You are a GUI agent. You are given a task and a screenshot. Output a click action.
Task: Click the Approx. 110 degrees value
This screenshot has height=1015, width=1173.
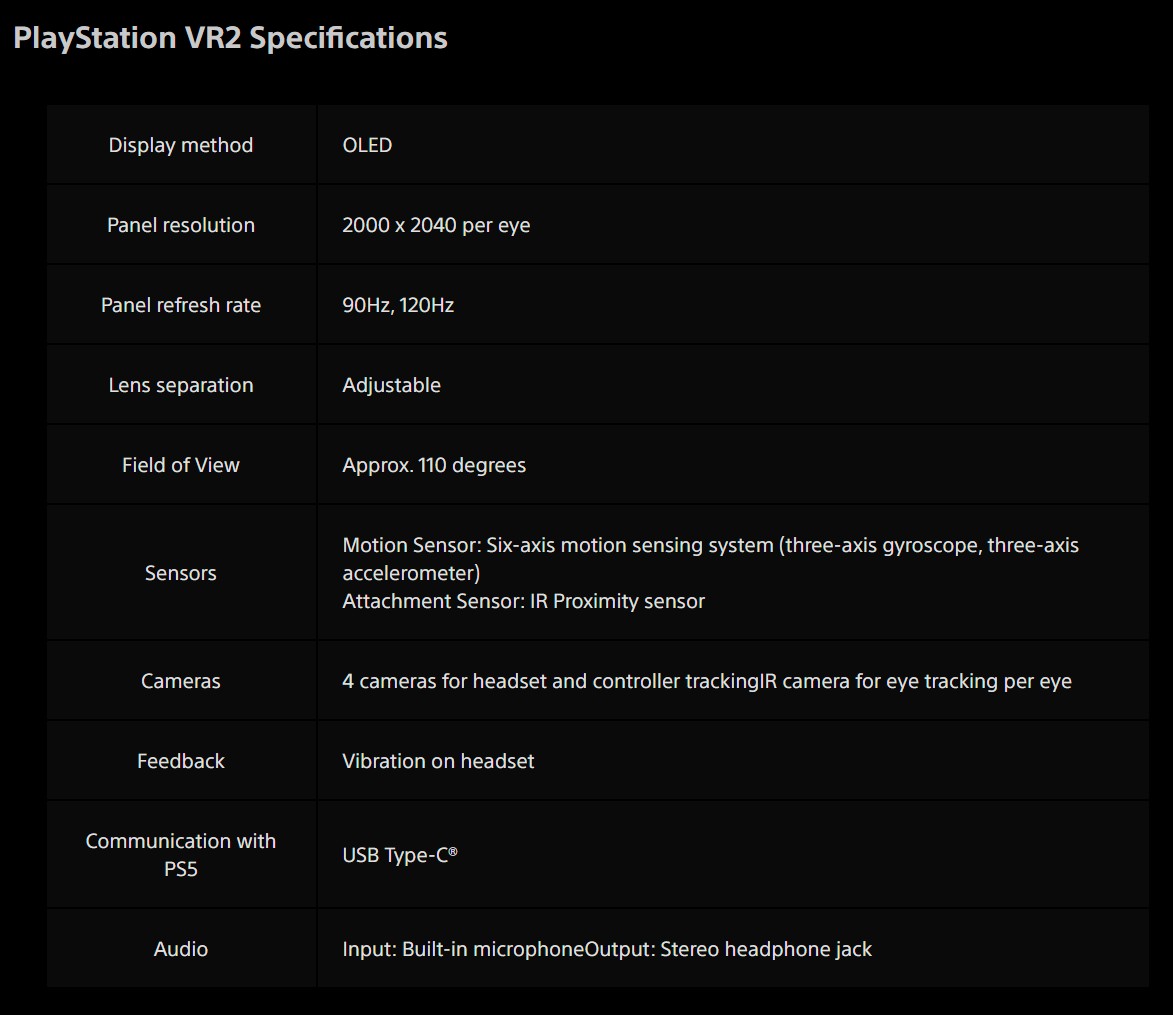[434, 465]
